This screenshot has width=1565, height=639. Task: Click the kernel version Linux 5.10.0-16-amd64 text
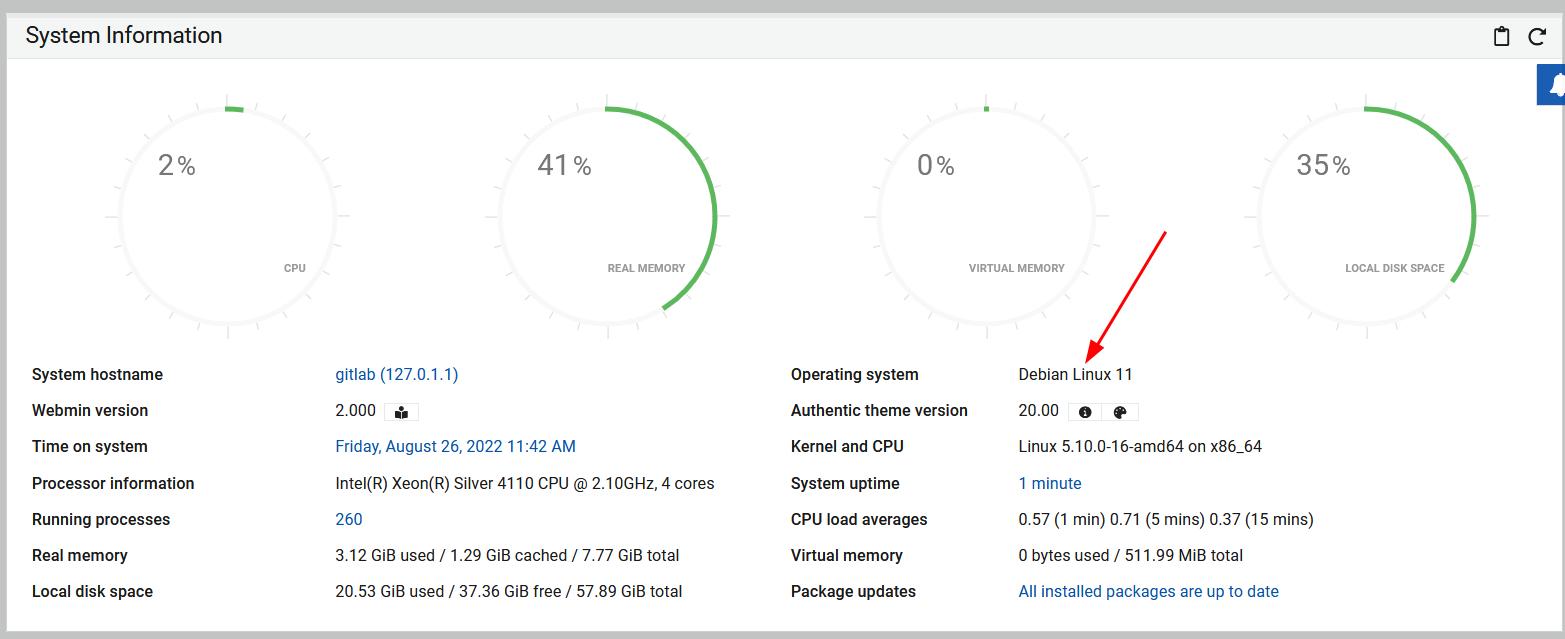[1139, 446]
